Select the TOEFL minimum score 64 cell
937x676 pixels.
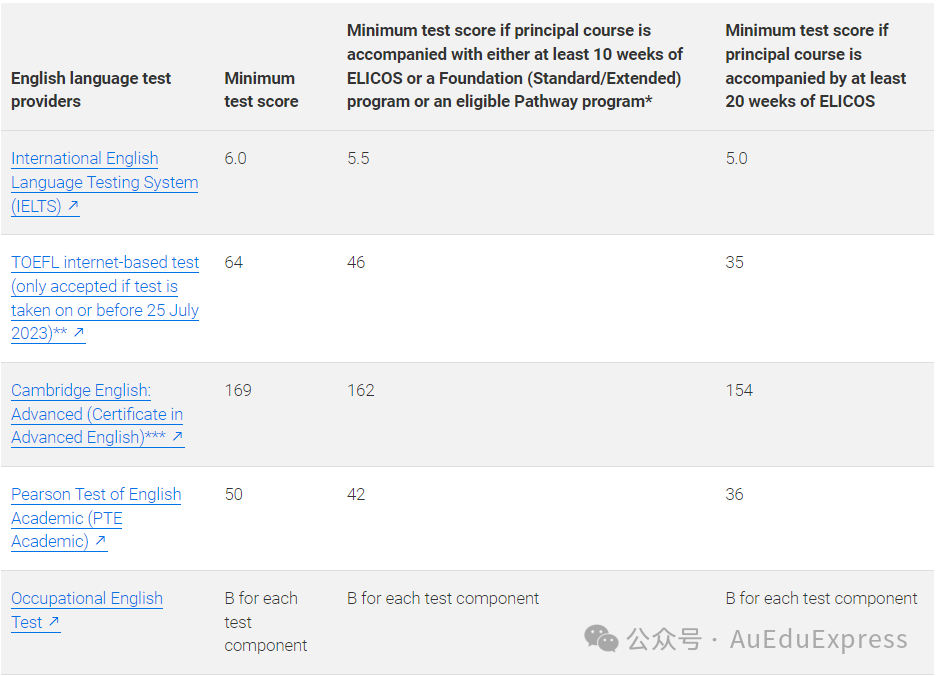click(x=234, y=262)
